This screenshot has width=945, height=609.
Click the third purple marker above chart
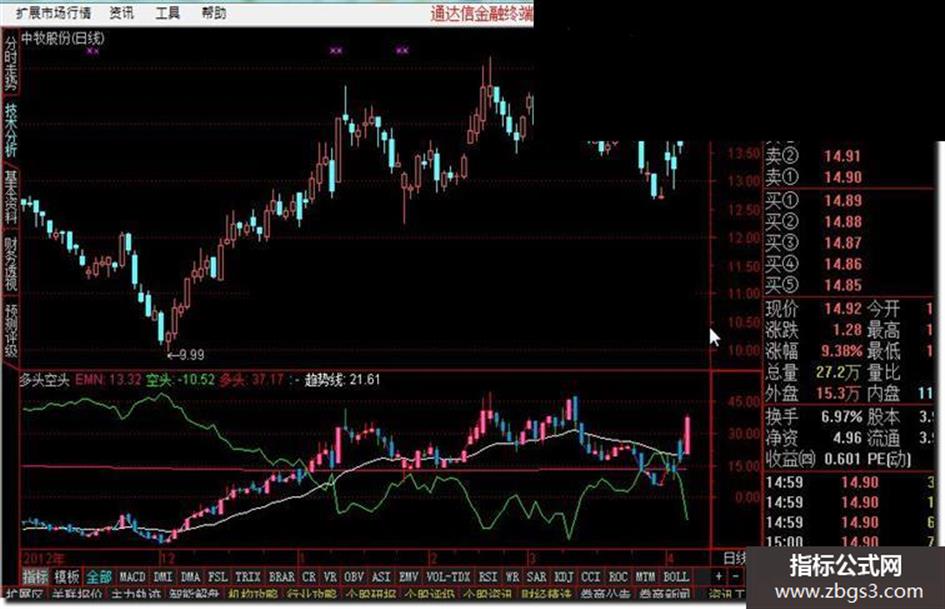point(402,51)
